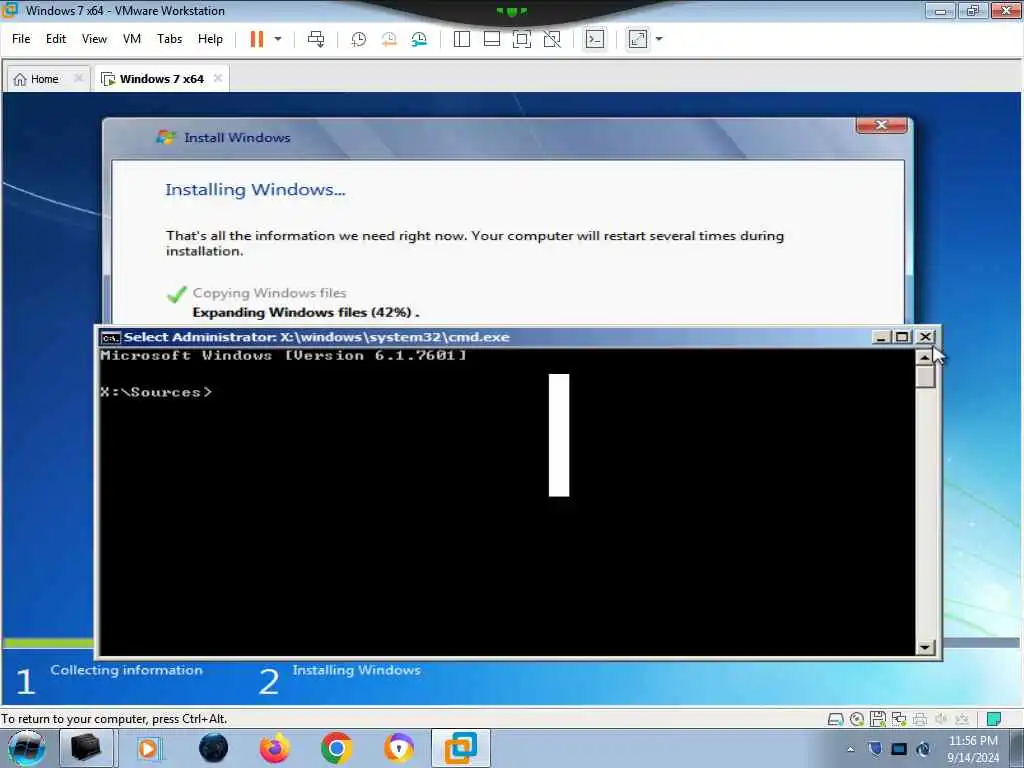1024x768 pixels.
Task: Close the Home tab
Action: point(78,78)
